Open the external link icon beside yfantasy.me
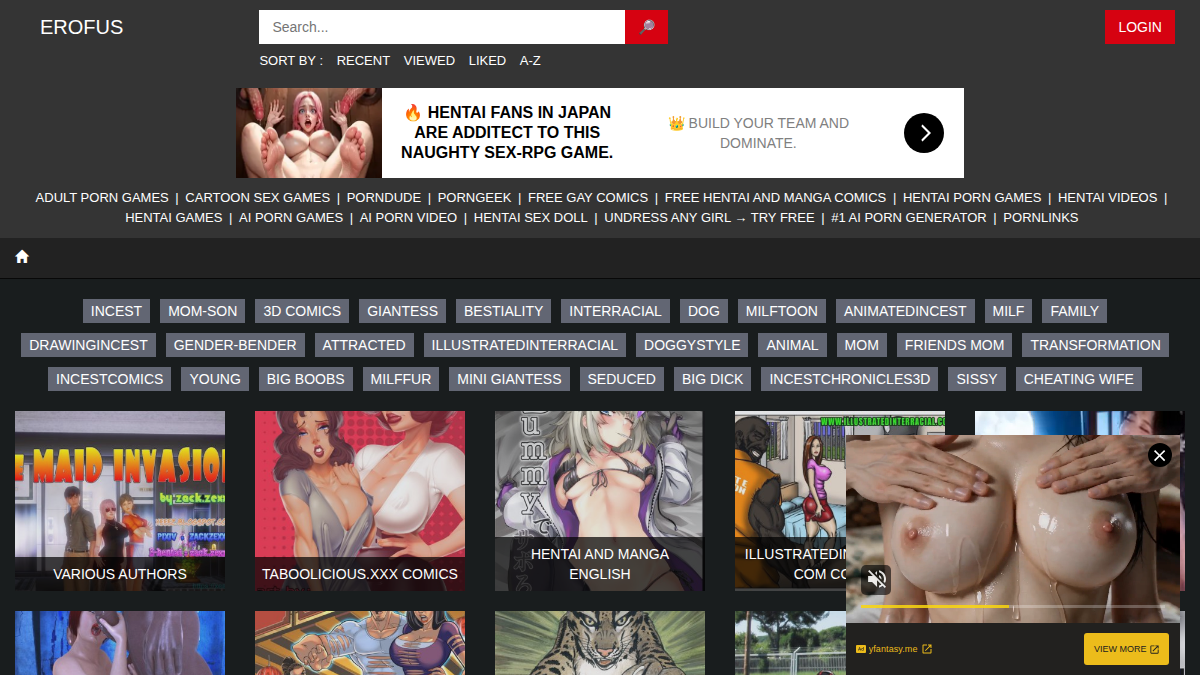This screenshot has width=1200, height=675. tap(927, 649)
